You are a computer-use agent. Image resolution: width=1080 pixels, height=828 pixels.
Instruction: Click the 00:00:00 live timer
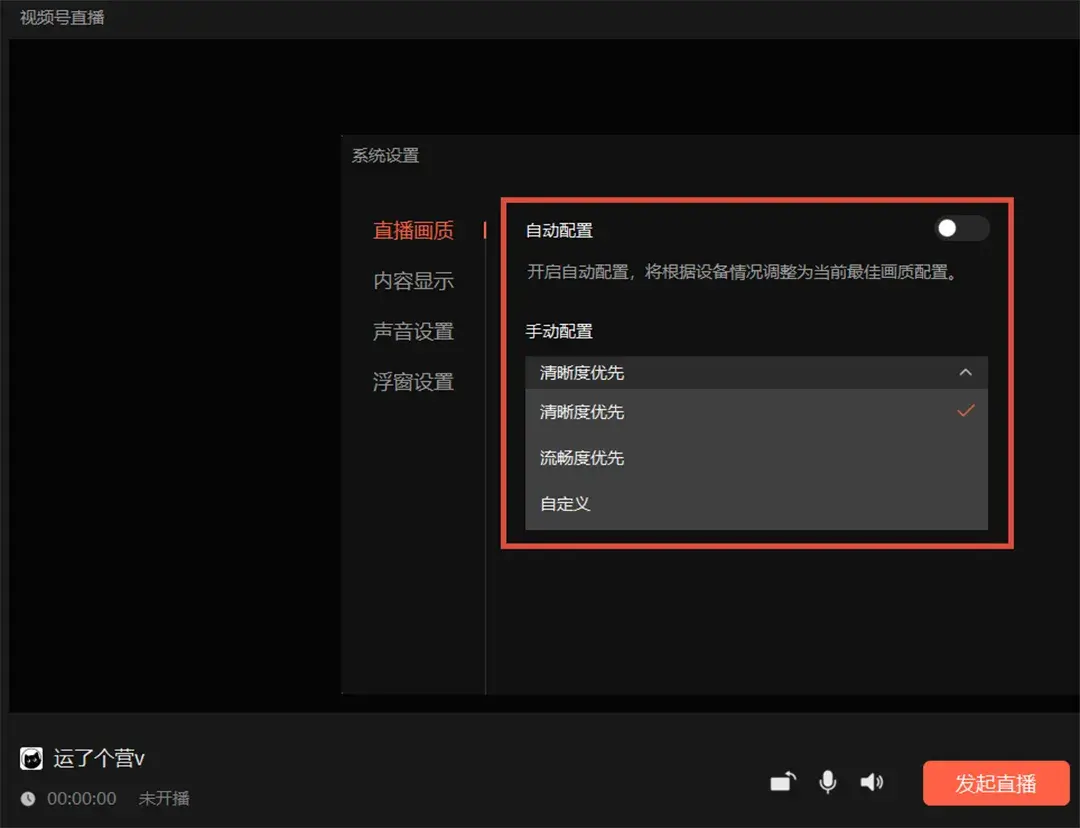(x=81, y=799)
